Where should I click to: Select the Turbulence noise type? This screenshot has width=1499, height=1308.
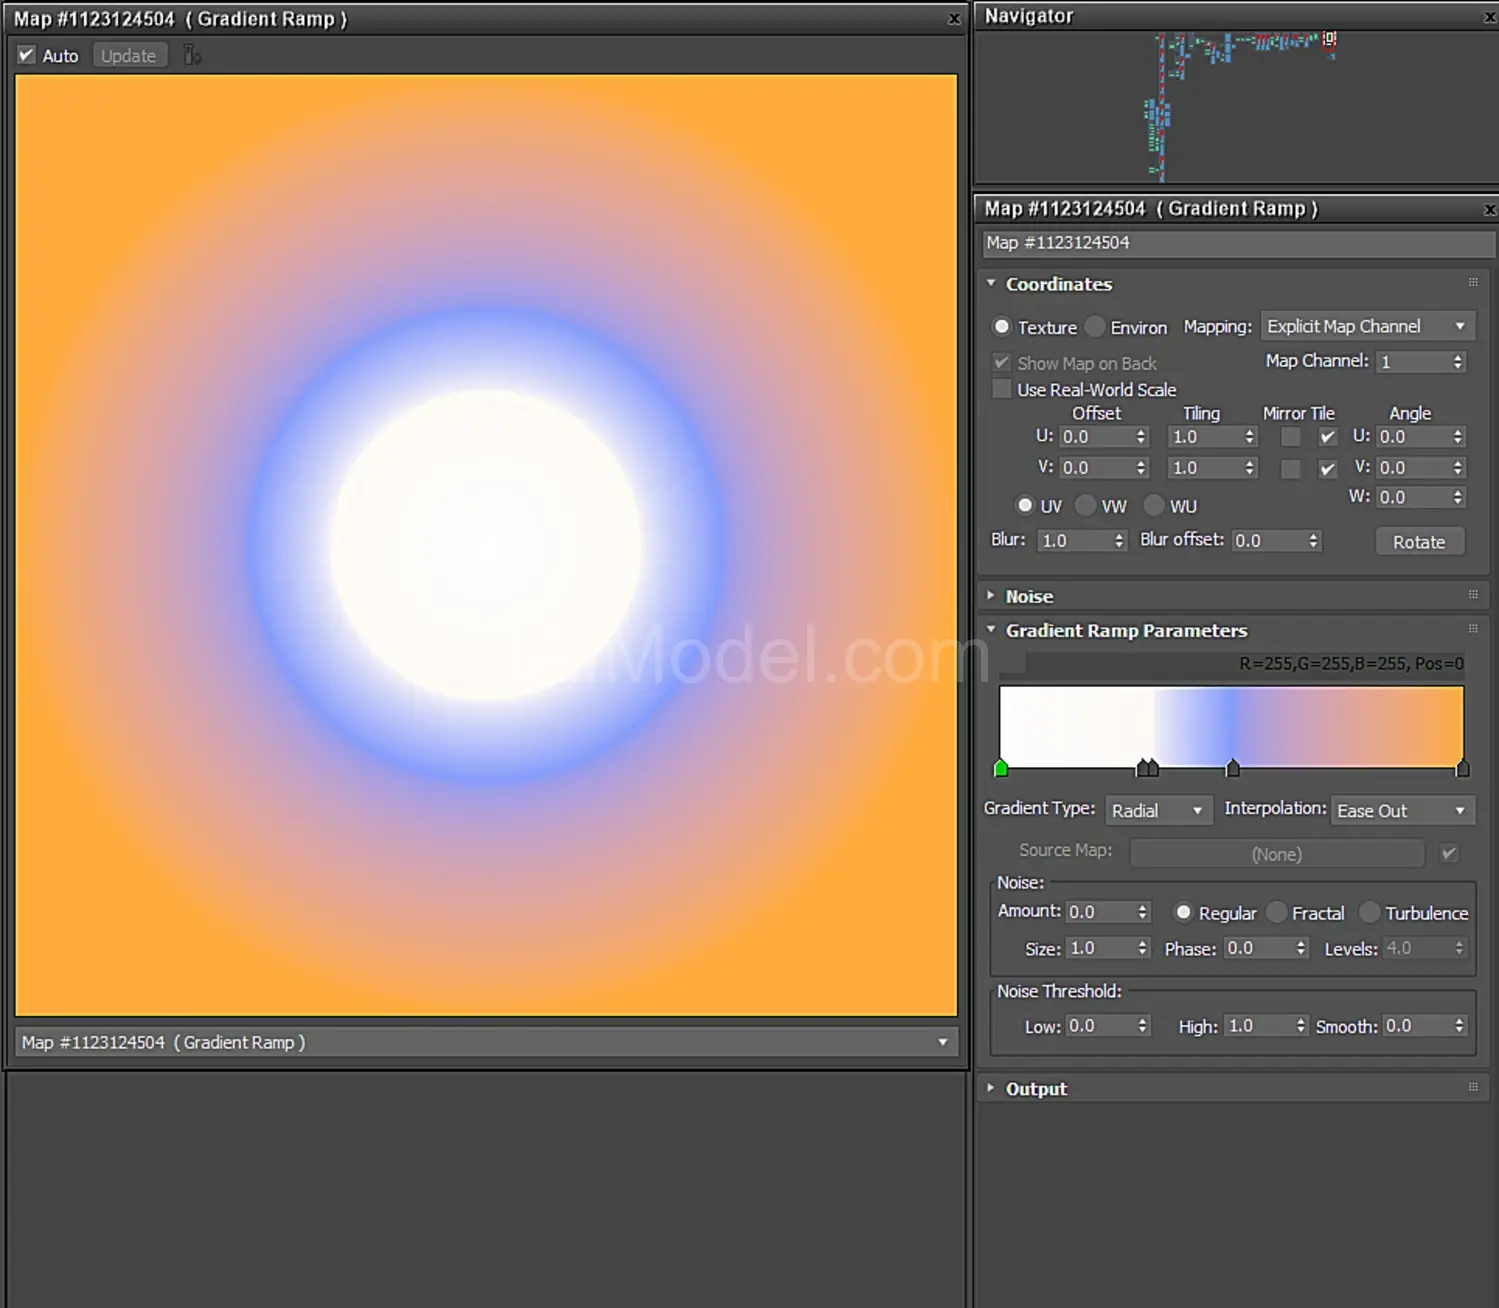tap(1369, 912)
